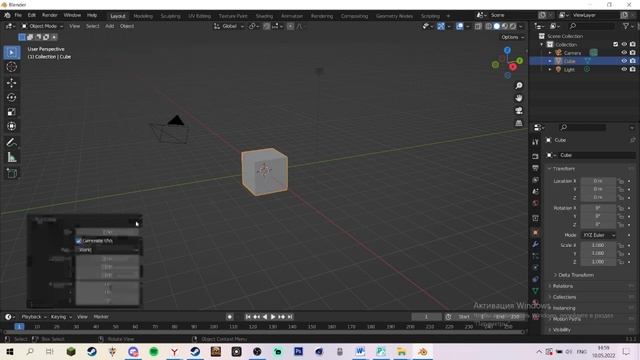Open viewport Options dropdown
This screenshot has width=640, height=360.
[x=513, y=37]
